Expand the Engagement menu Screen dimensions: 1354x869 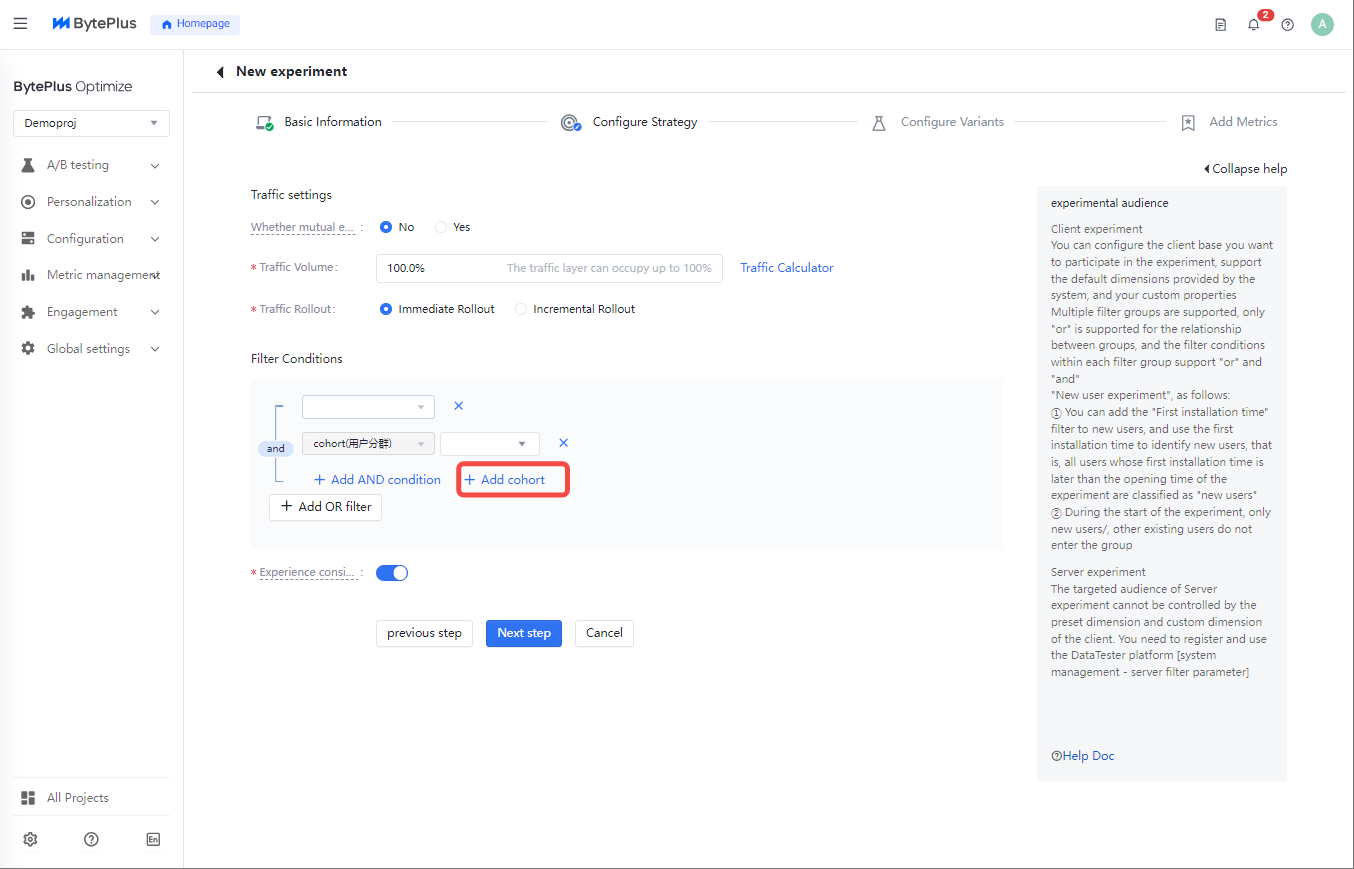(x=155, y=312)
